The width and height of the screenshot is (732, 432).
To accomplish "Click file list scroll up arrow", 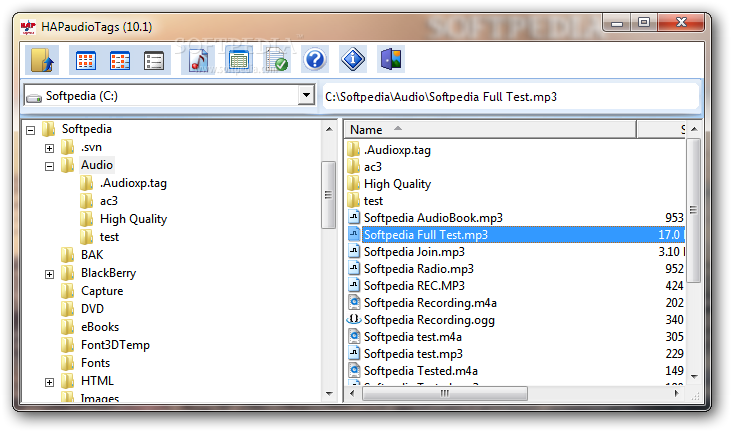I will (x=694, y=129).
